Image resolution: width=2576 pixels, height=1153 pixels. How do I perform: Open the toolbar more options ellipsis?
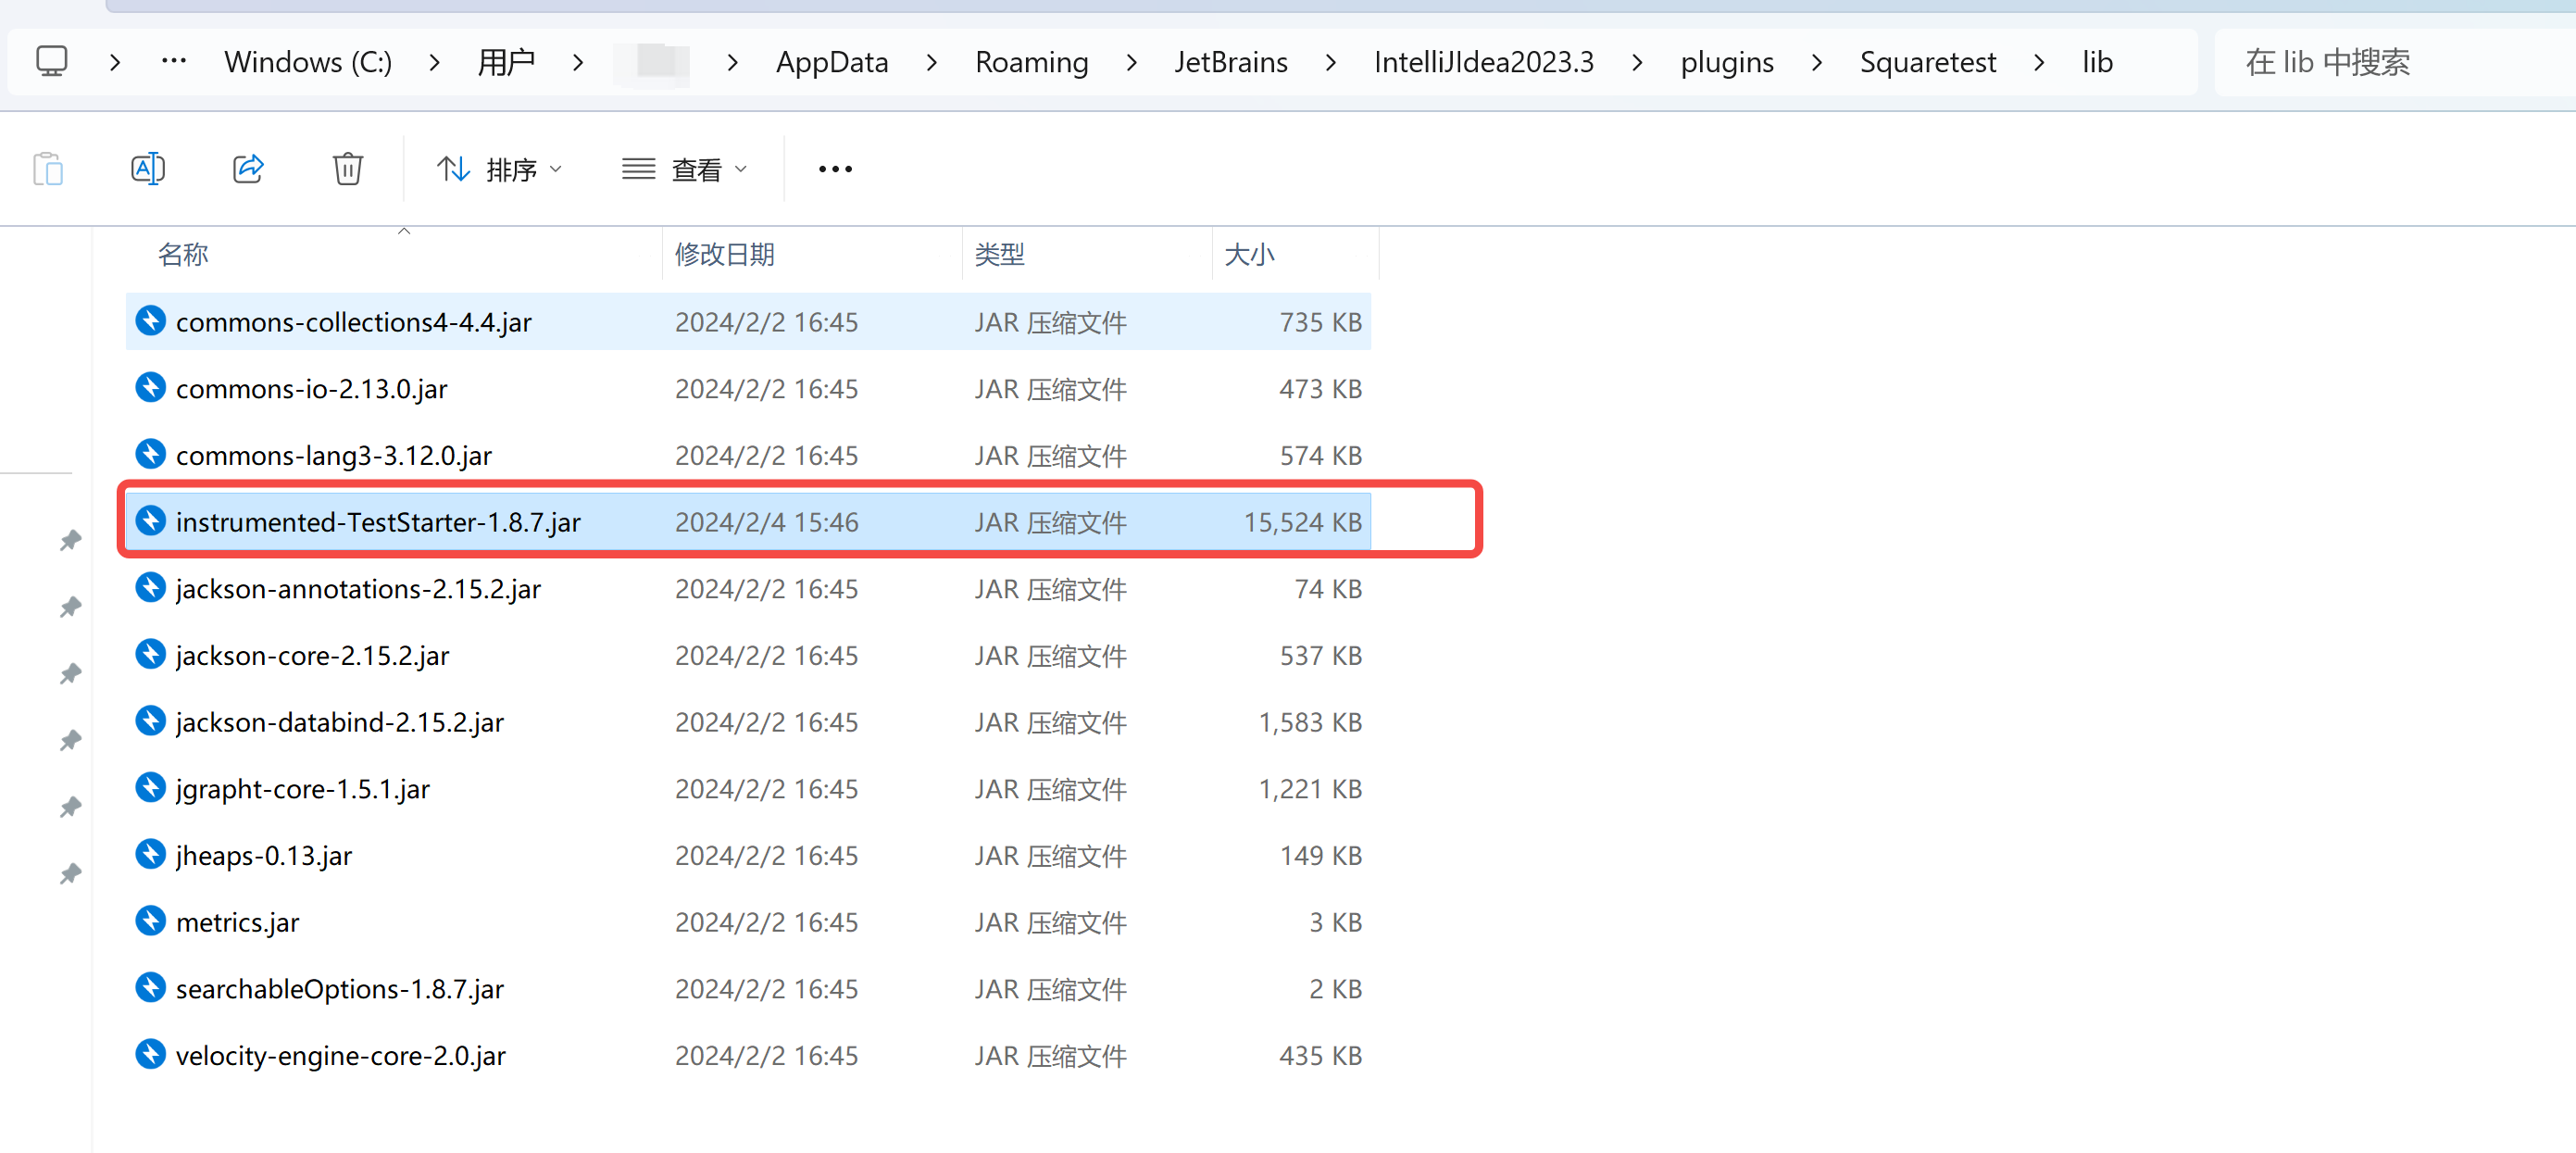pyautogui.click(x=835, y=169)
